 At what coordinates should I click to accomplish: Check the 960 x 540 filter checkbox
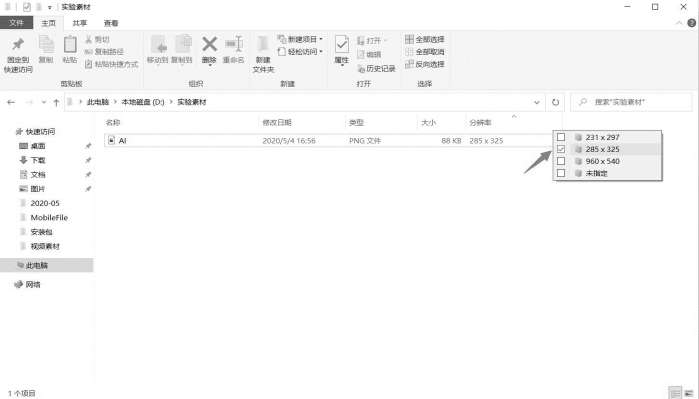click(561, 161)
